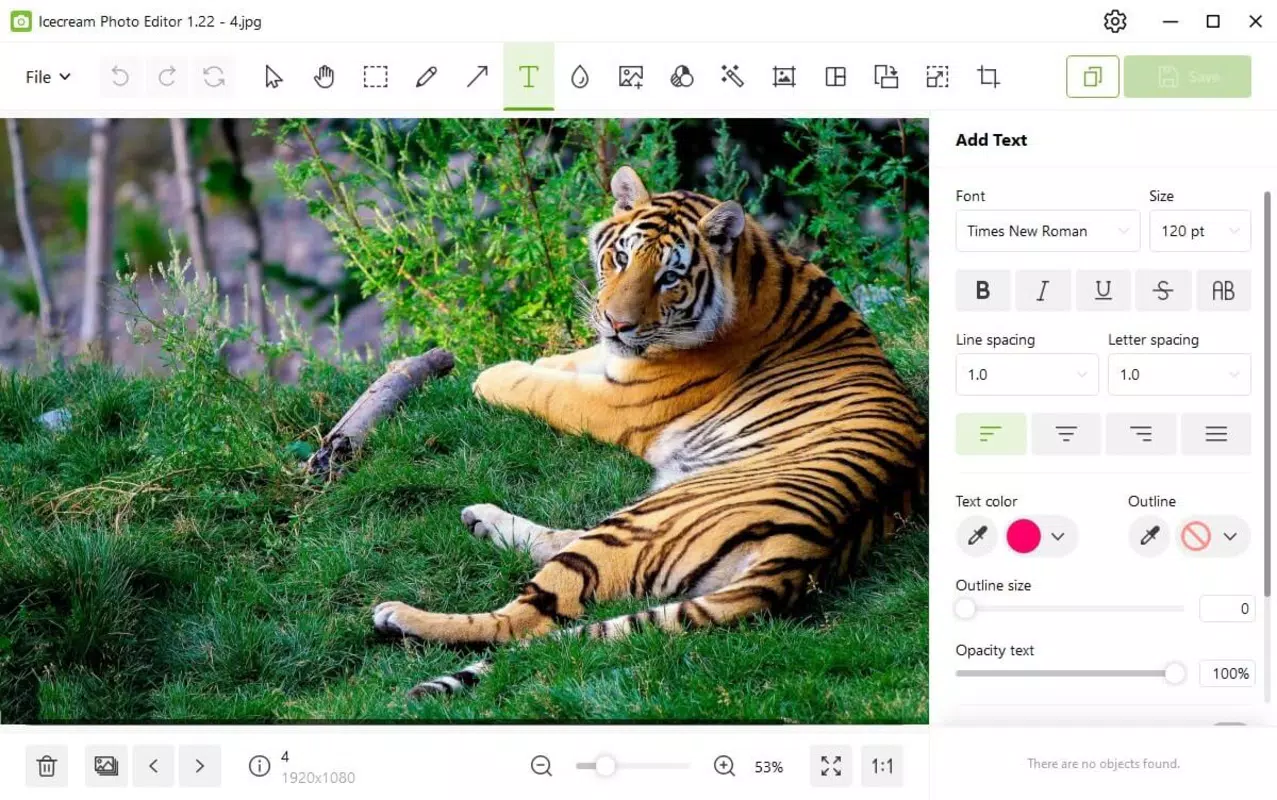Open the Collage layout icon
Viewport: 1277px width, 800px height.
835,77
